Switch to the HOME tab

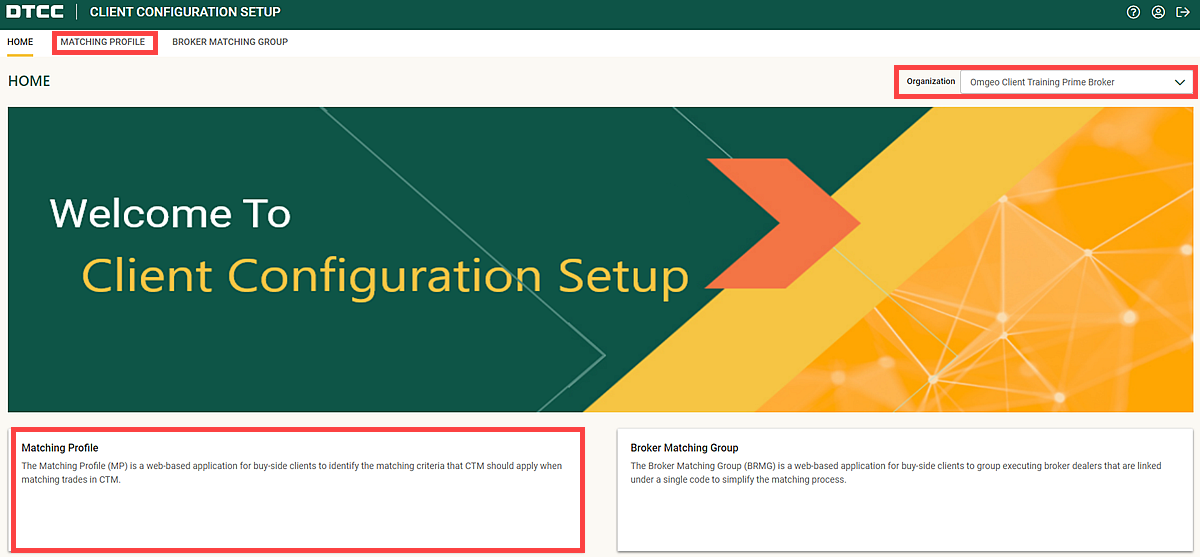(20, 42)
